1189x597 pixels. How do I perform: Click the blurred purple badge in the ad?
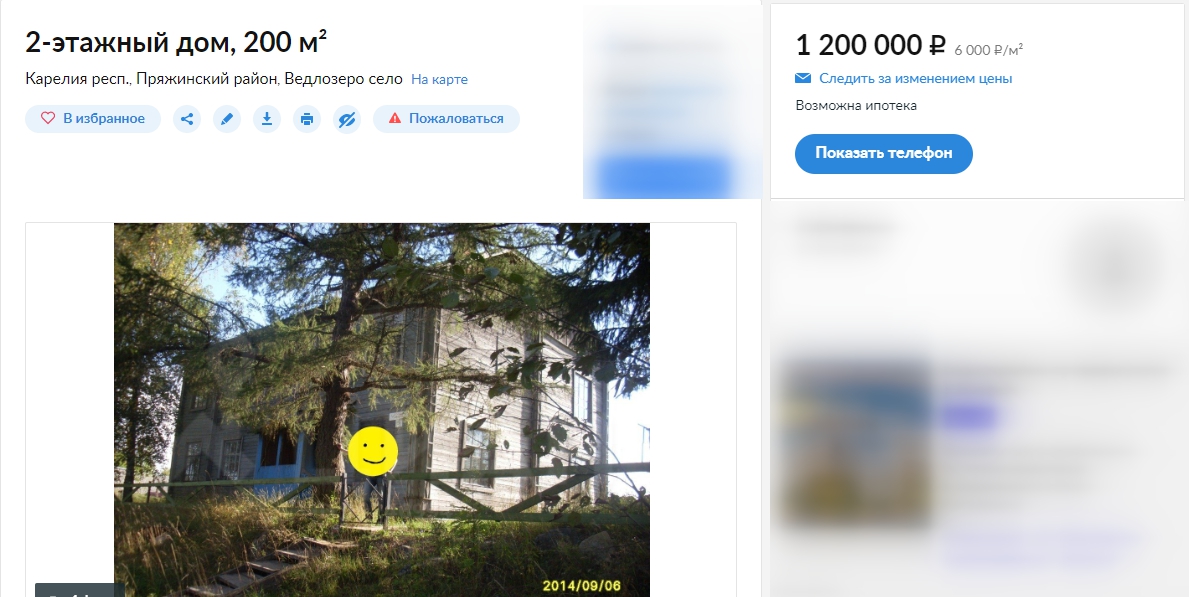click(x=969, y=416)
